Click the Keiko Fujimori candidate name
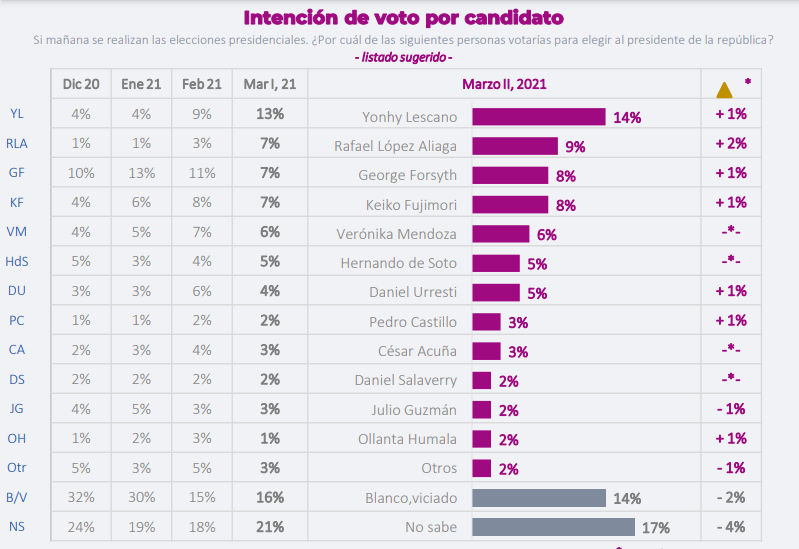 (411, 205)
